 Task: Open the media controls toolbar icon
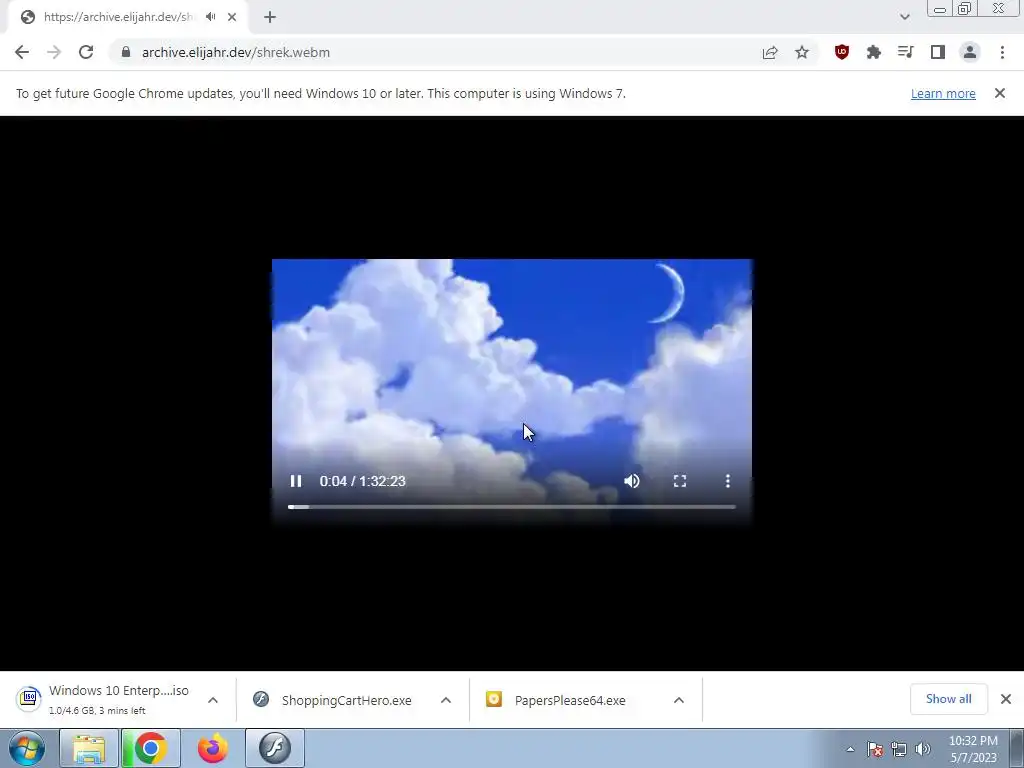[906, 52]
